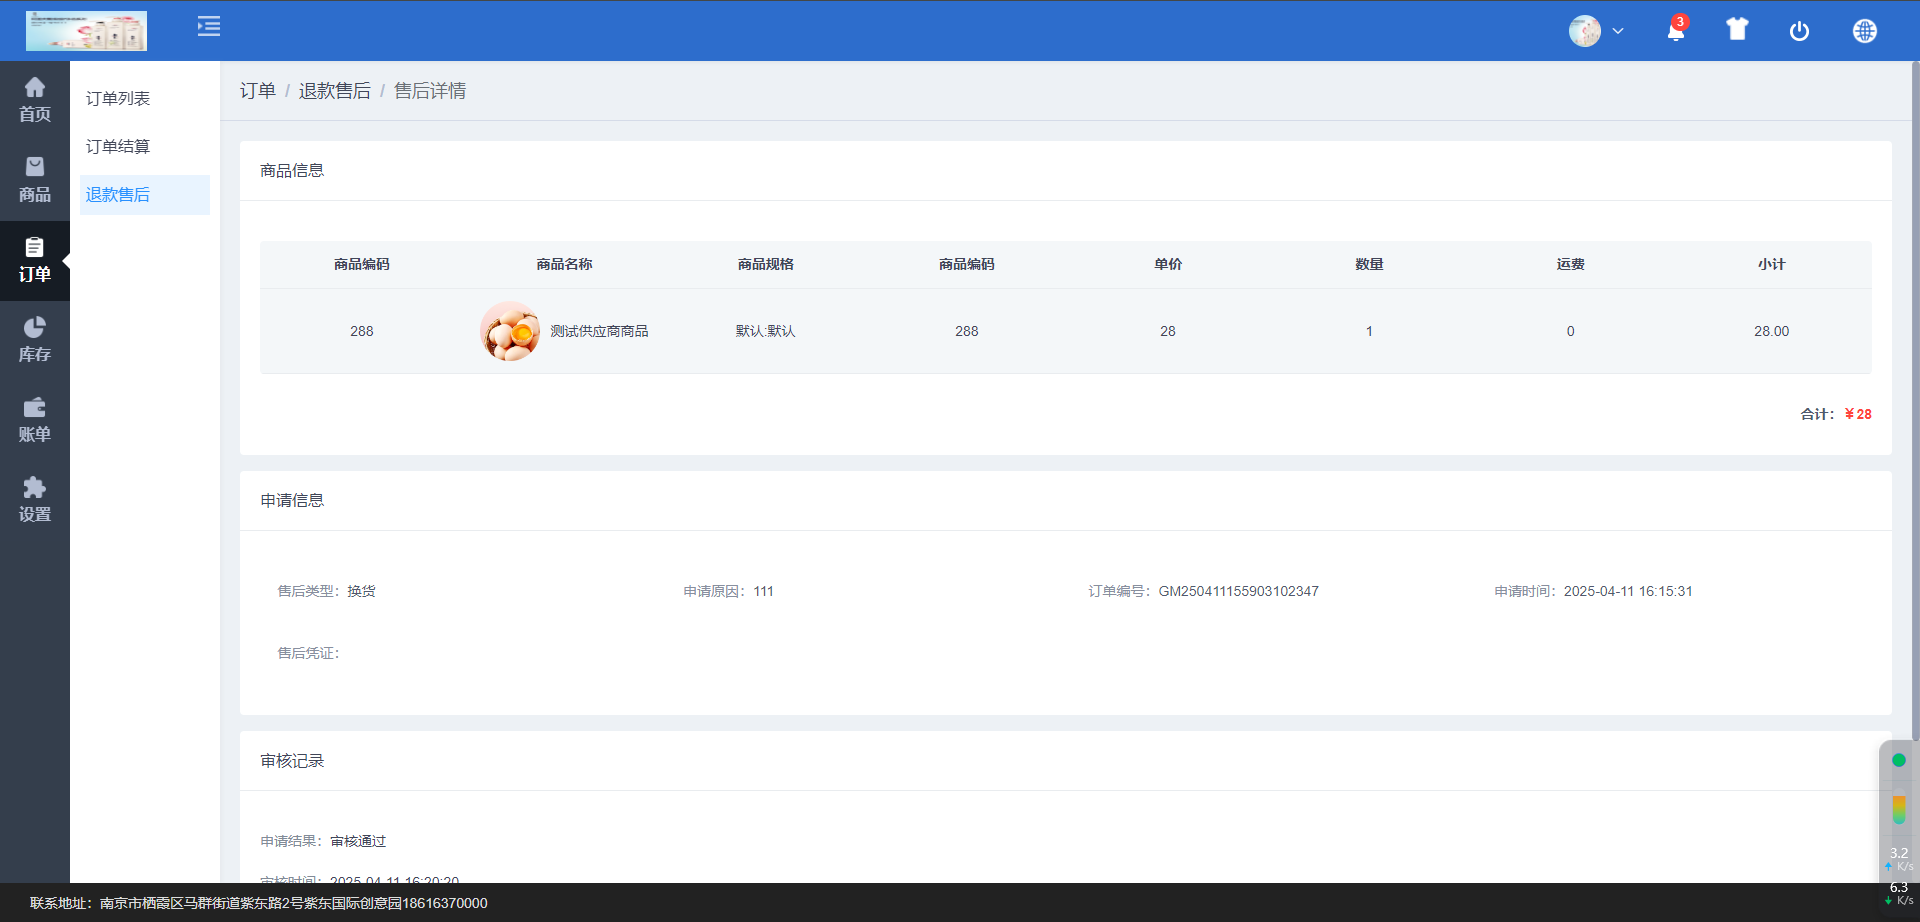Open the 商品 products section
1920x922 pixels.
[35, 180]
